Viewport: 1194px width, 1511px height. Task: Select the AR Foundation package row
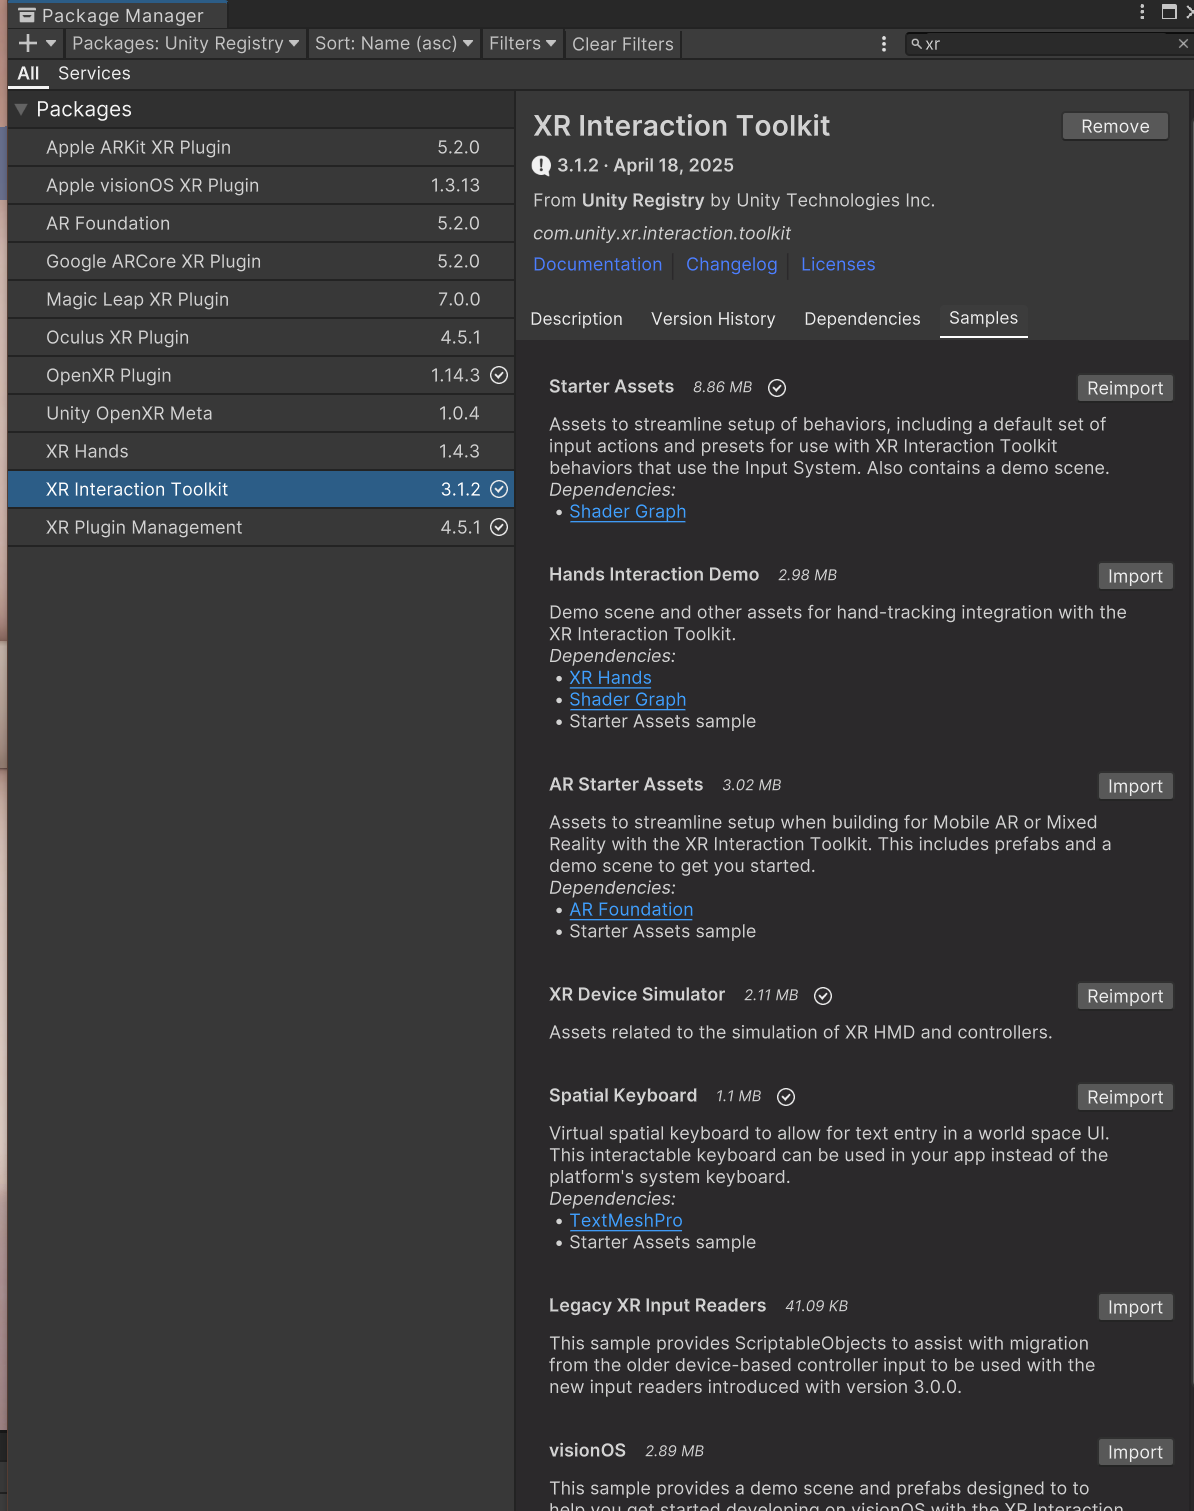pyautogui.click(x=261, y=223)
